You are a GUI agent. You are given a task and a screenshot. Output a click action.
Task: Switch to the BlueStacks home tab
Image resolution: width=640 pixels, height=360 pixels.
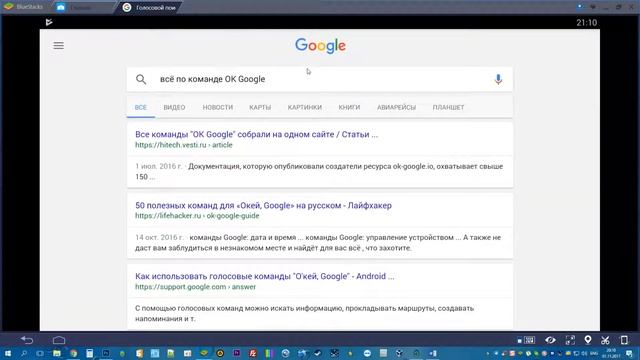(x=24, y=7)
